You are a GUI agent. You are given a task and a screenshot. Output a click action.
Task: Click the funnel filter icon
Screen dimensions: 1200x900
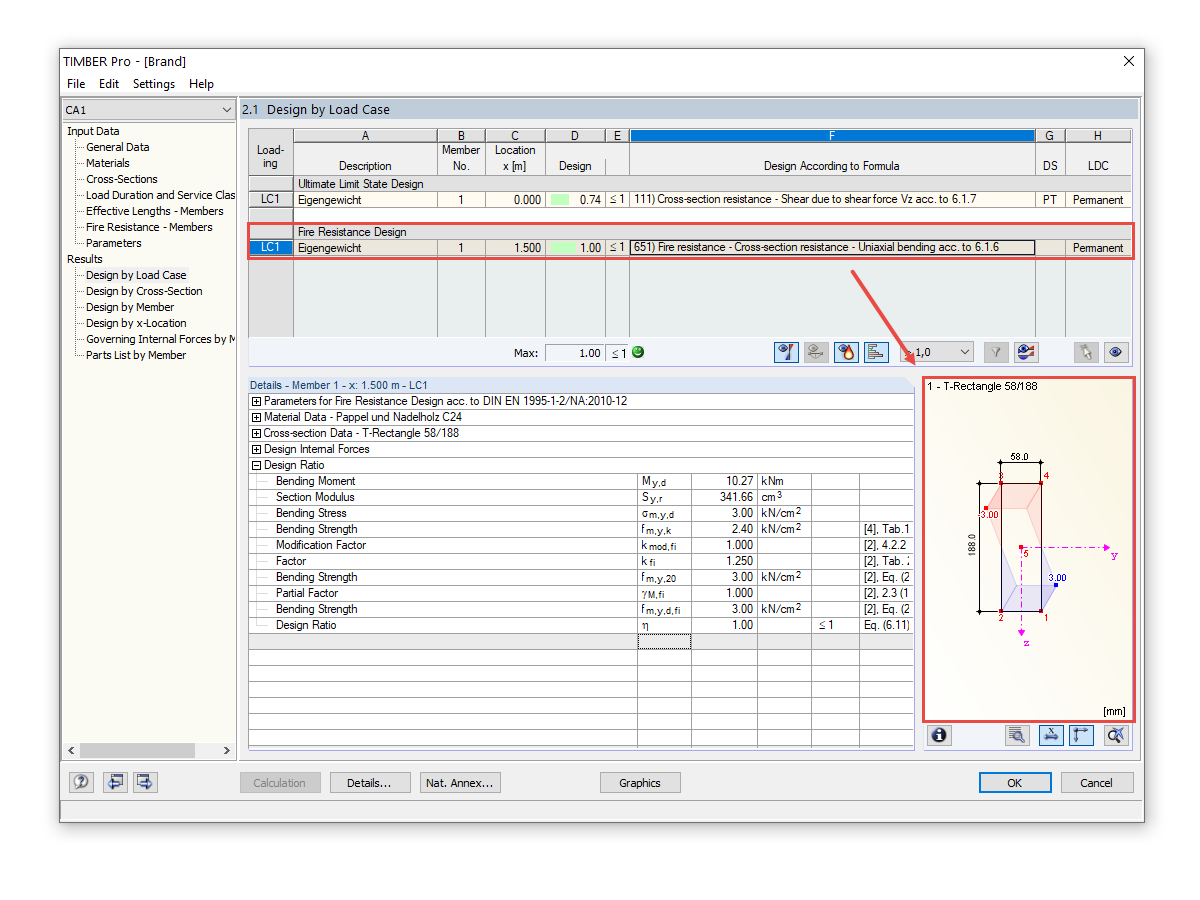[x=995, y=352]
